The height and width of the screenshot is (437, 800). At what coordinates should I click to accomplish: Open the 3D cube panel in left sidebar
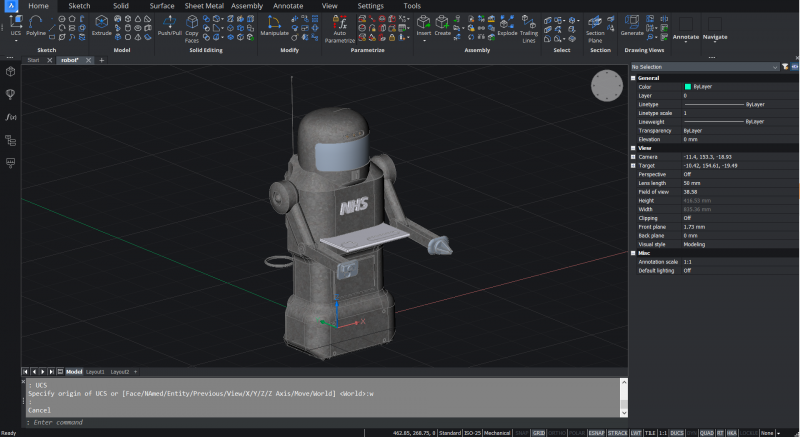point(10,72)
